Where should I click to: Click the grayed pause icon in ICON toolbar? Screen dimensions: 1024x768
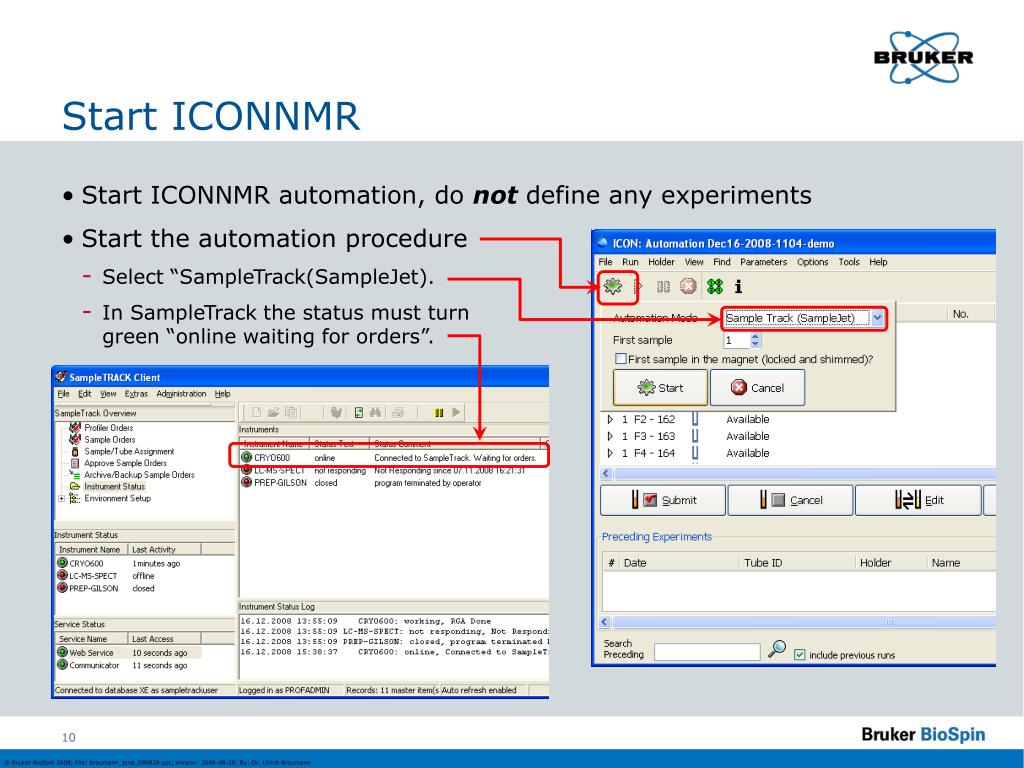point(663,287)
